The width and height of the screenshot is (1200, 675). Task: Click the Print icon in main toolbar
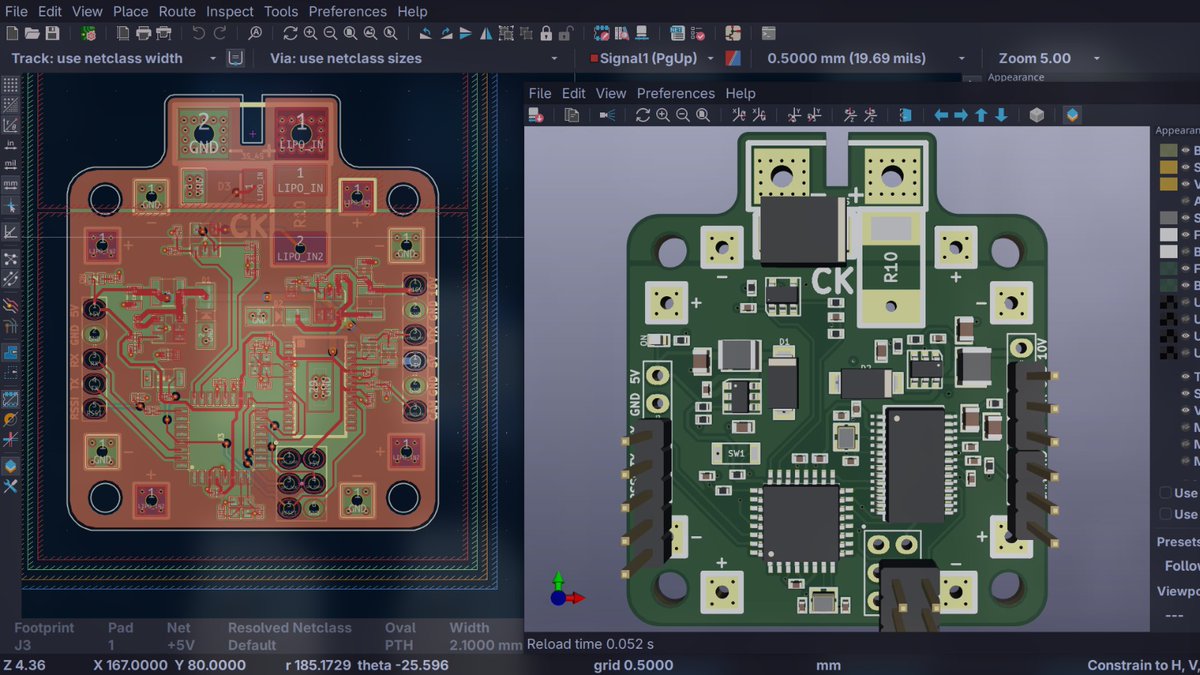point(143,33)
